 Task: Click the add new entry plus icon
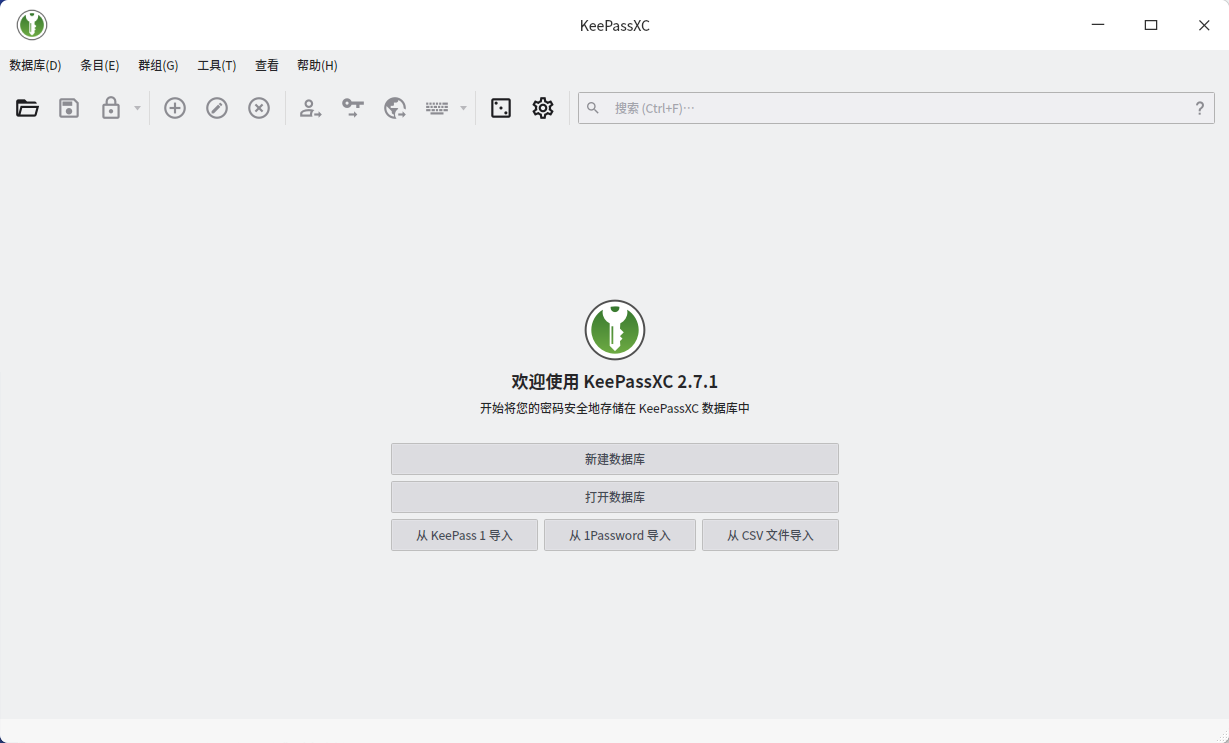[x=175, y=108]
